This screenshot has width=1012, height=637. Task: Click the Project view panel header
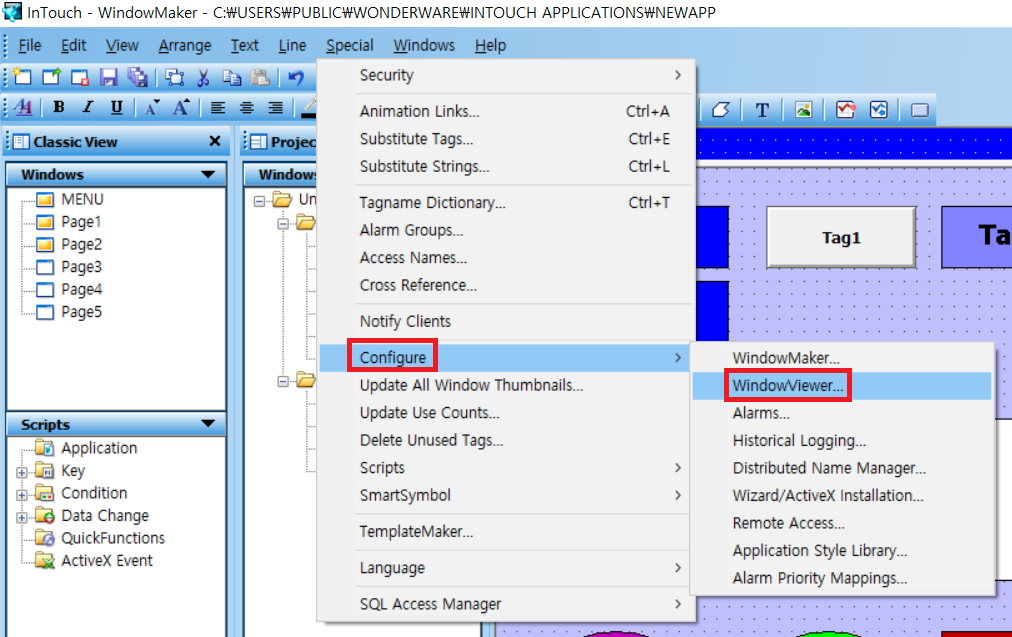[x=281, y=142]
